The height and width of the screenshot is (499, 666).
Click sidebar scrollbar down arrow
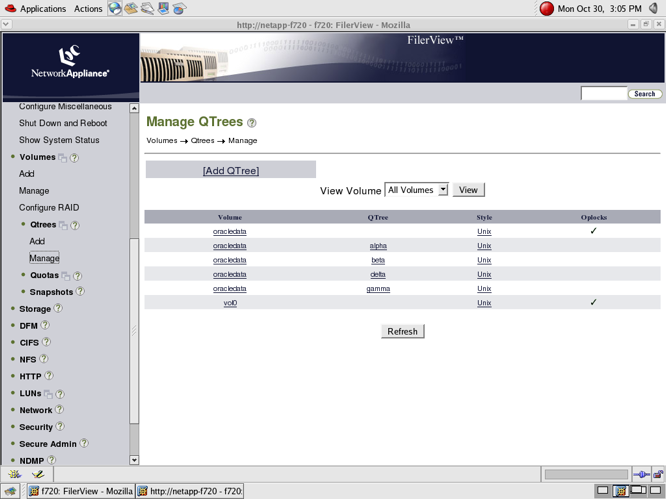[134, 460]
